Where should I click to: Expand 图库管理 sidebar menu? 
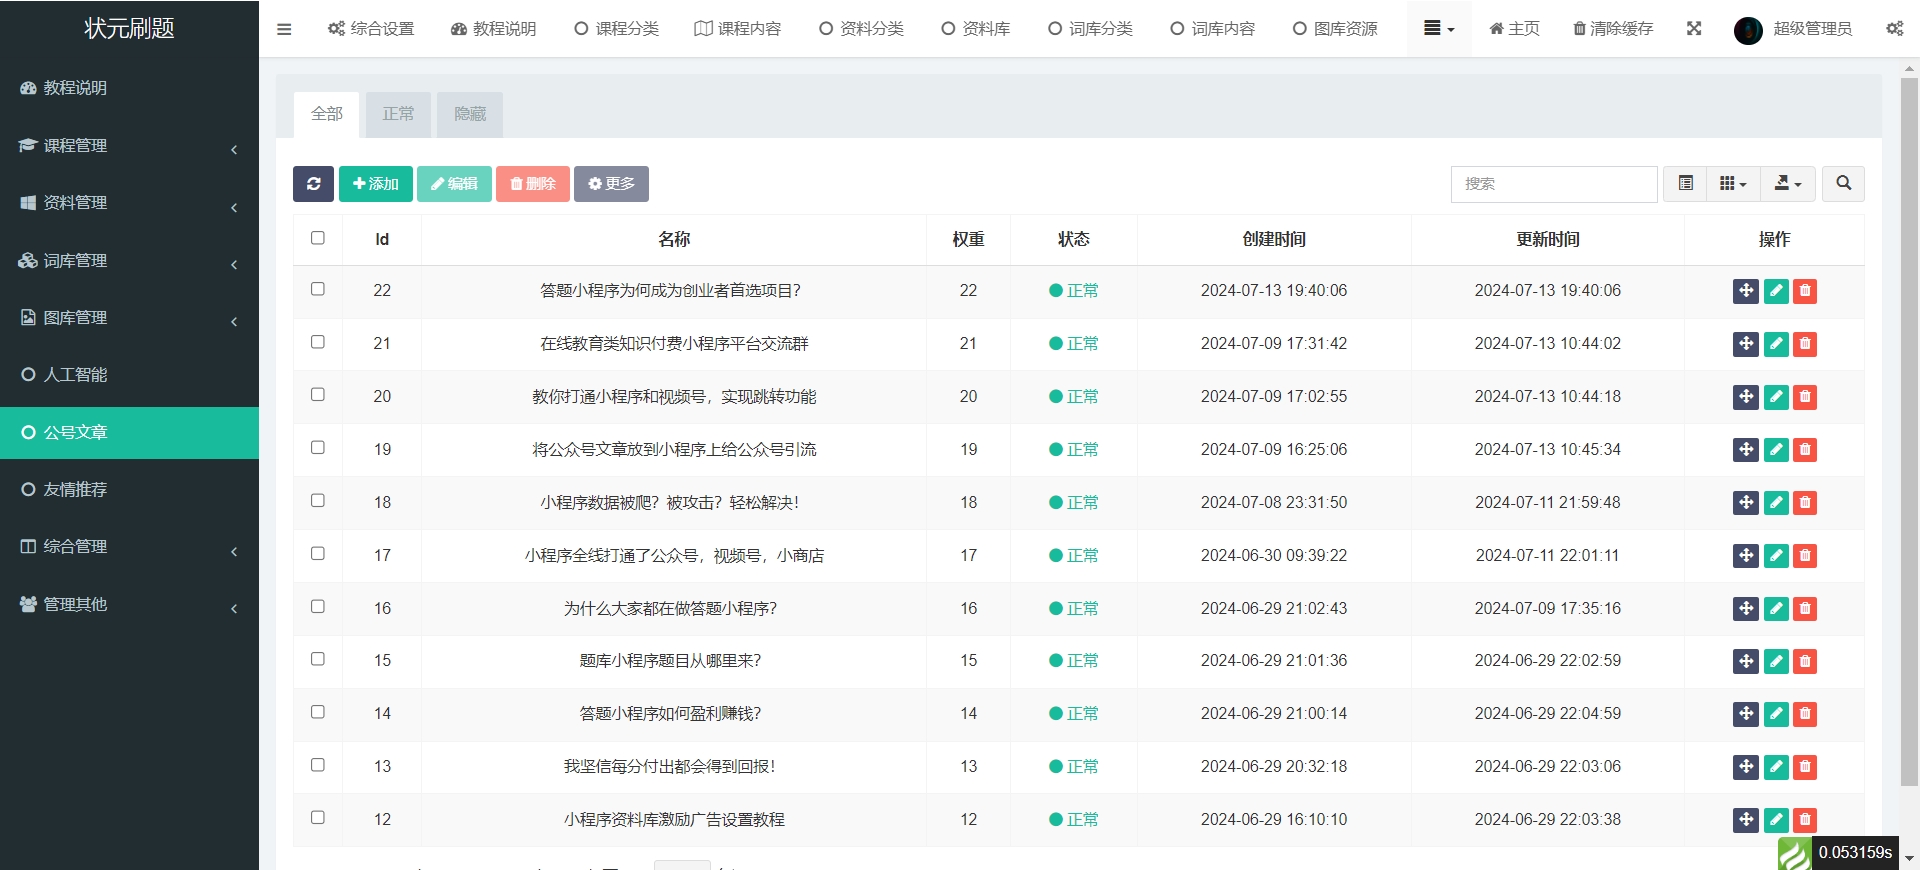click(x=129, y=318)
